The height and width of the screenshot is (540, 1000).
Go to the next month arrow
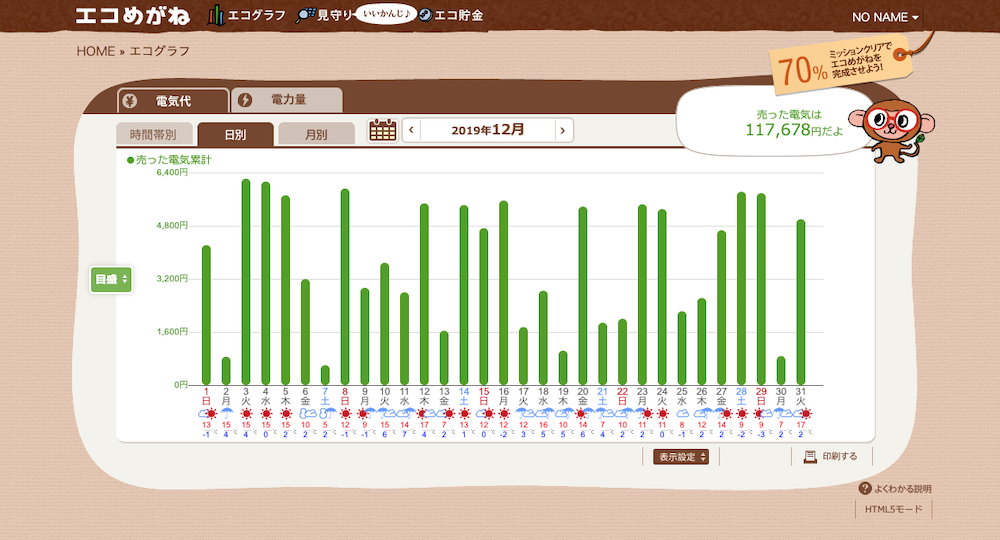click(x=564, y=130)
